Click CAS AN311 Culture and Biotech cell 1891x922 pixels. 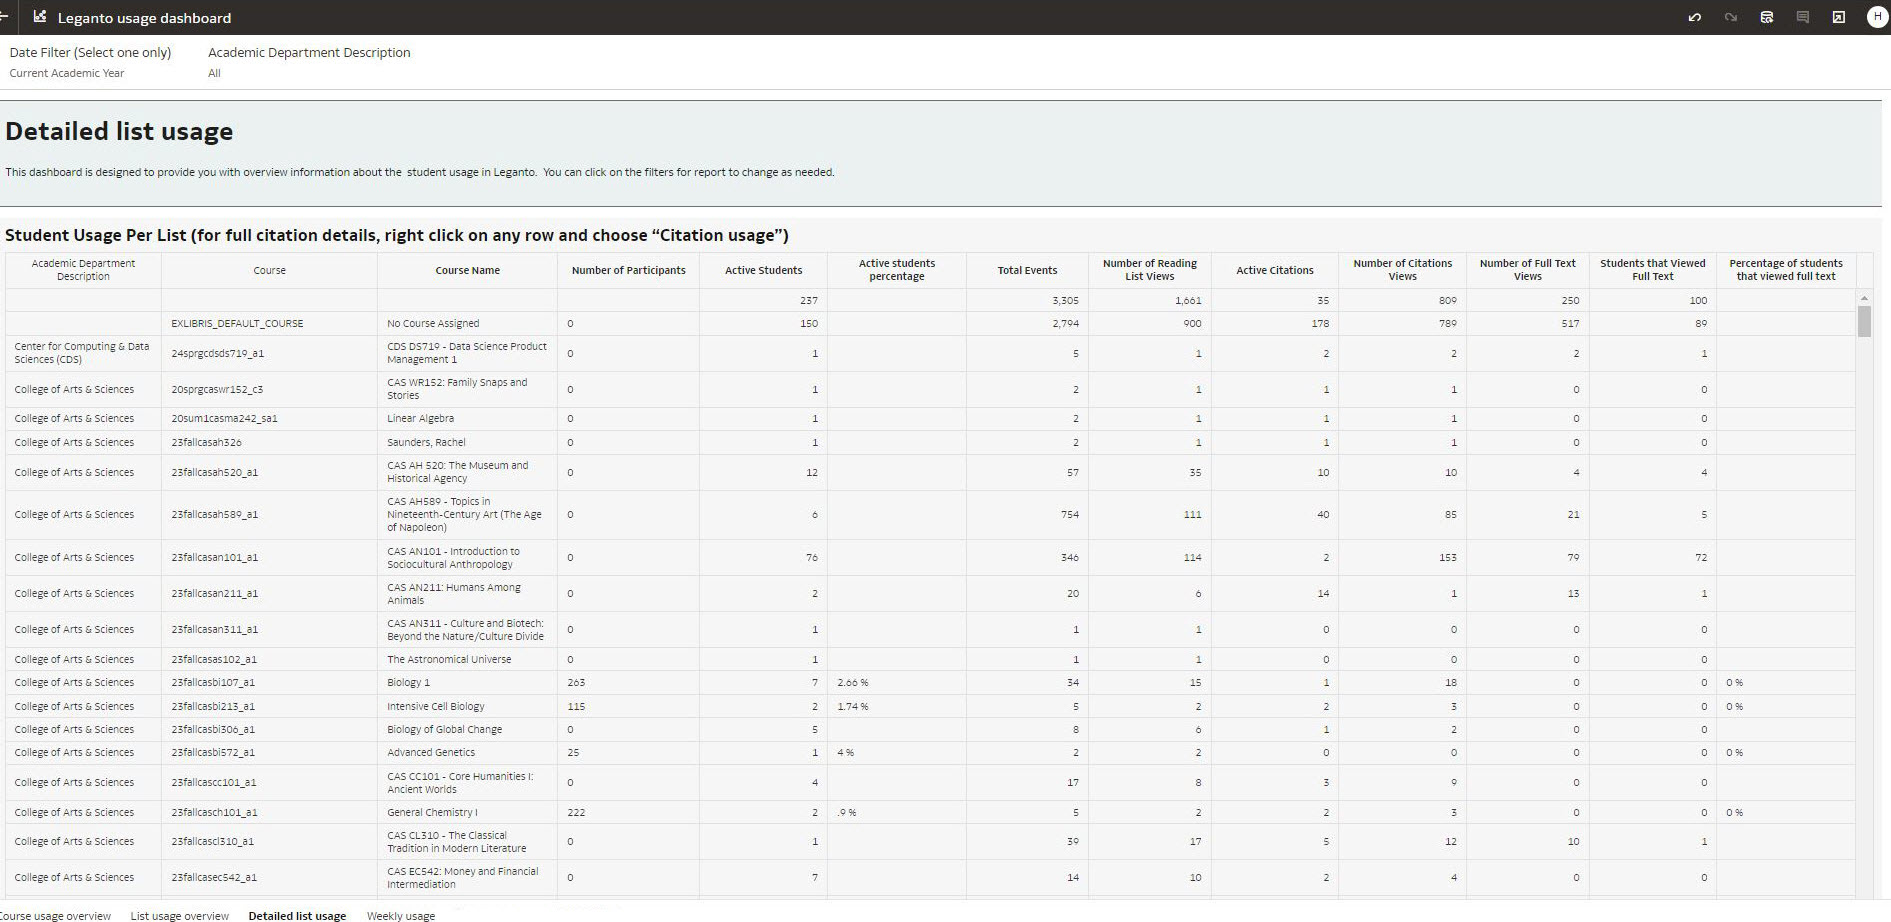click(465, 630)
